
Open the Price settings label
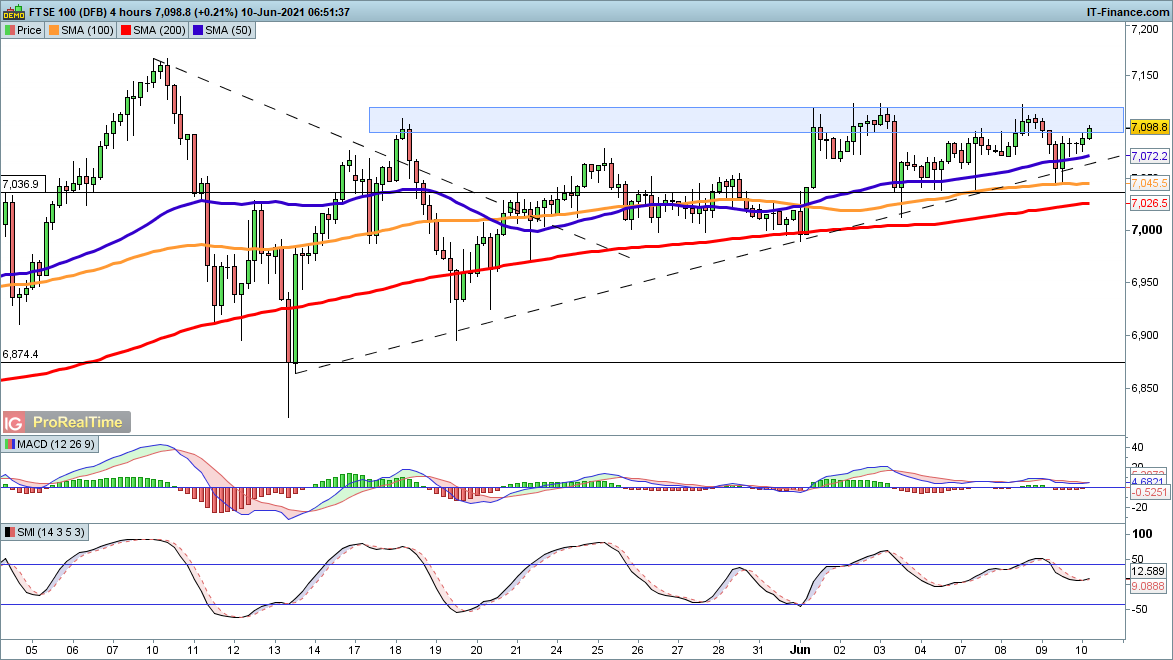click(29, 30)
